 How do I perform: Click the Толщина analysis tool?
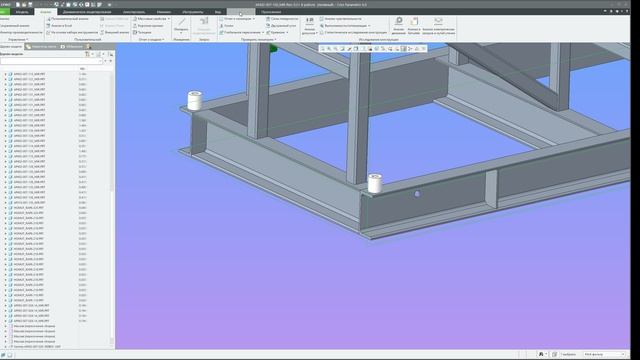pos(142,32)
